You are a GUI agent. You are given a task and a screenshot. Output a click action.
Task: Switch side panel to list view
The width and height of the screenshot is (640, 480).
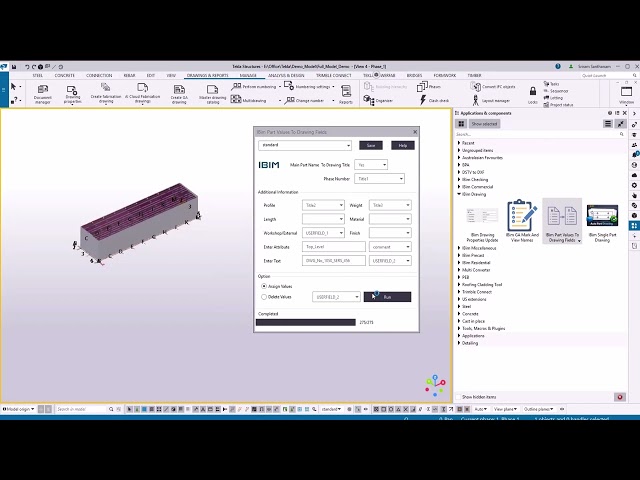click(608, 124)
